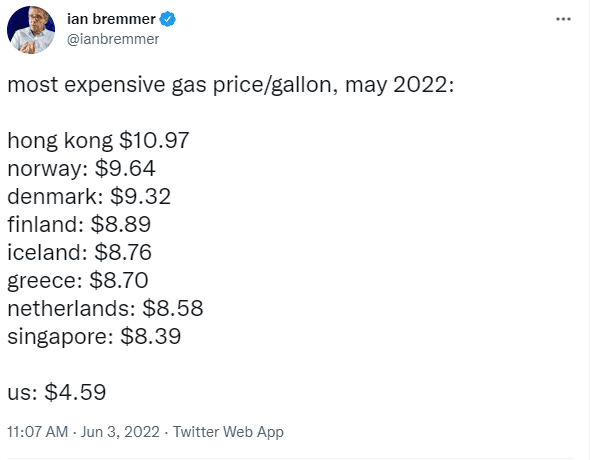Click the ian bremmer display name

[x=111, y=19]
